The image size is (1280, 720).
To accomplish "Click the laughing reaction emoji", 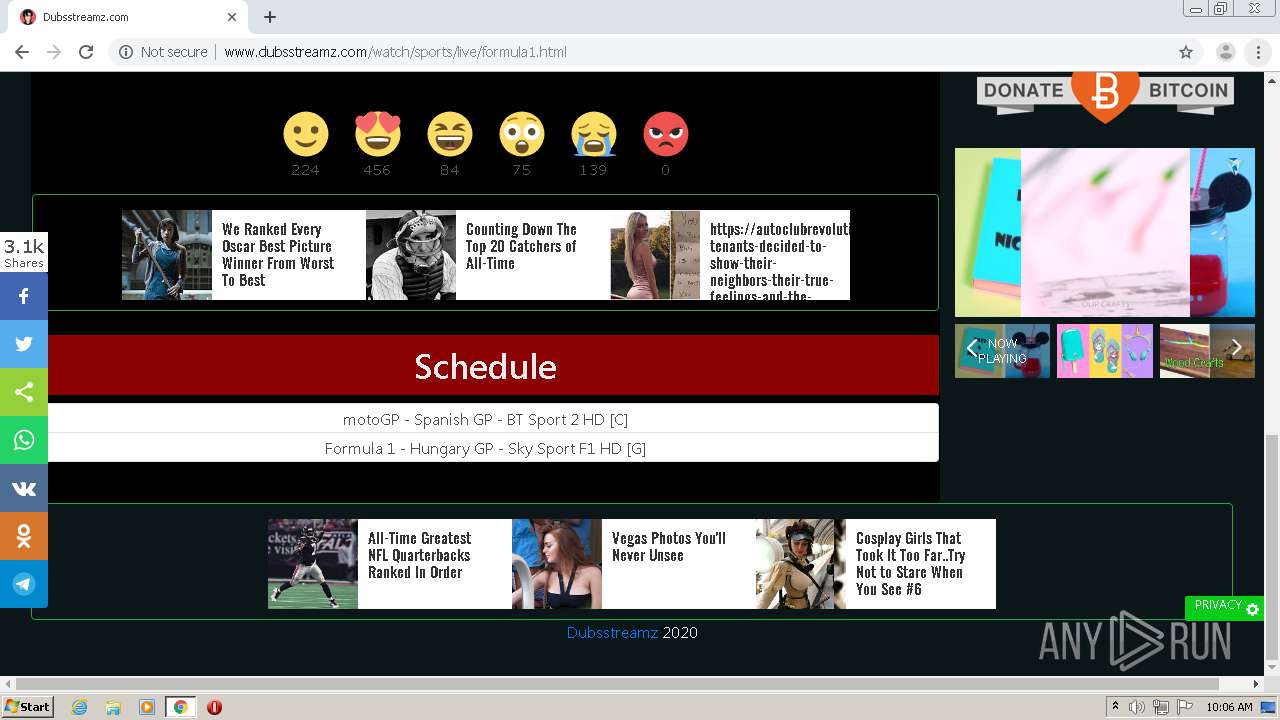I will tap(449, 134).
